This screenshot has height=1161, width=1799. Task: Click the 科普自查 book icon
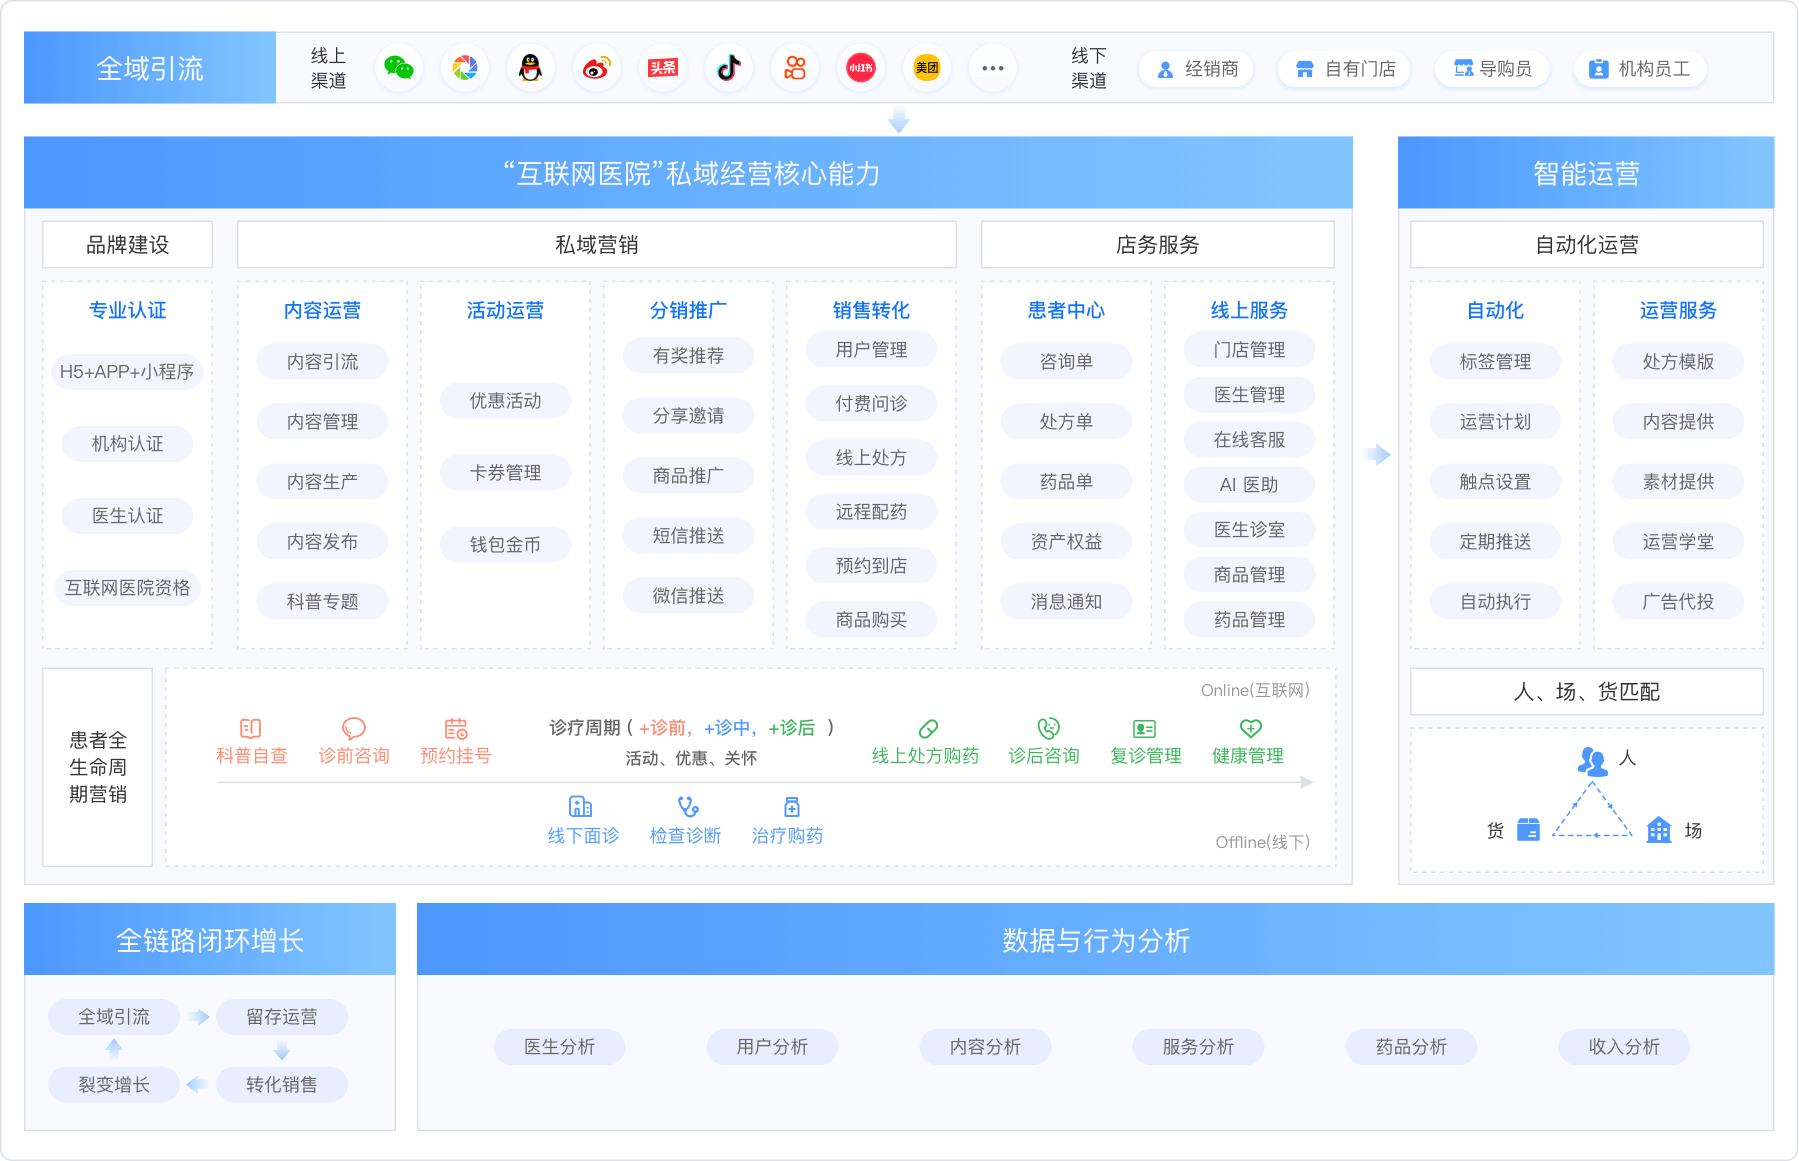[251, 729]
